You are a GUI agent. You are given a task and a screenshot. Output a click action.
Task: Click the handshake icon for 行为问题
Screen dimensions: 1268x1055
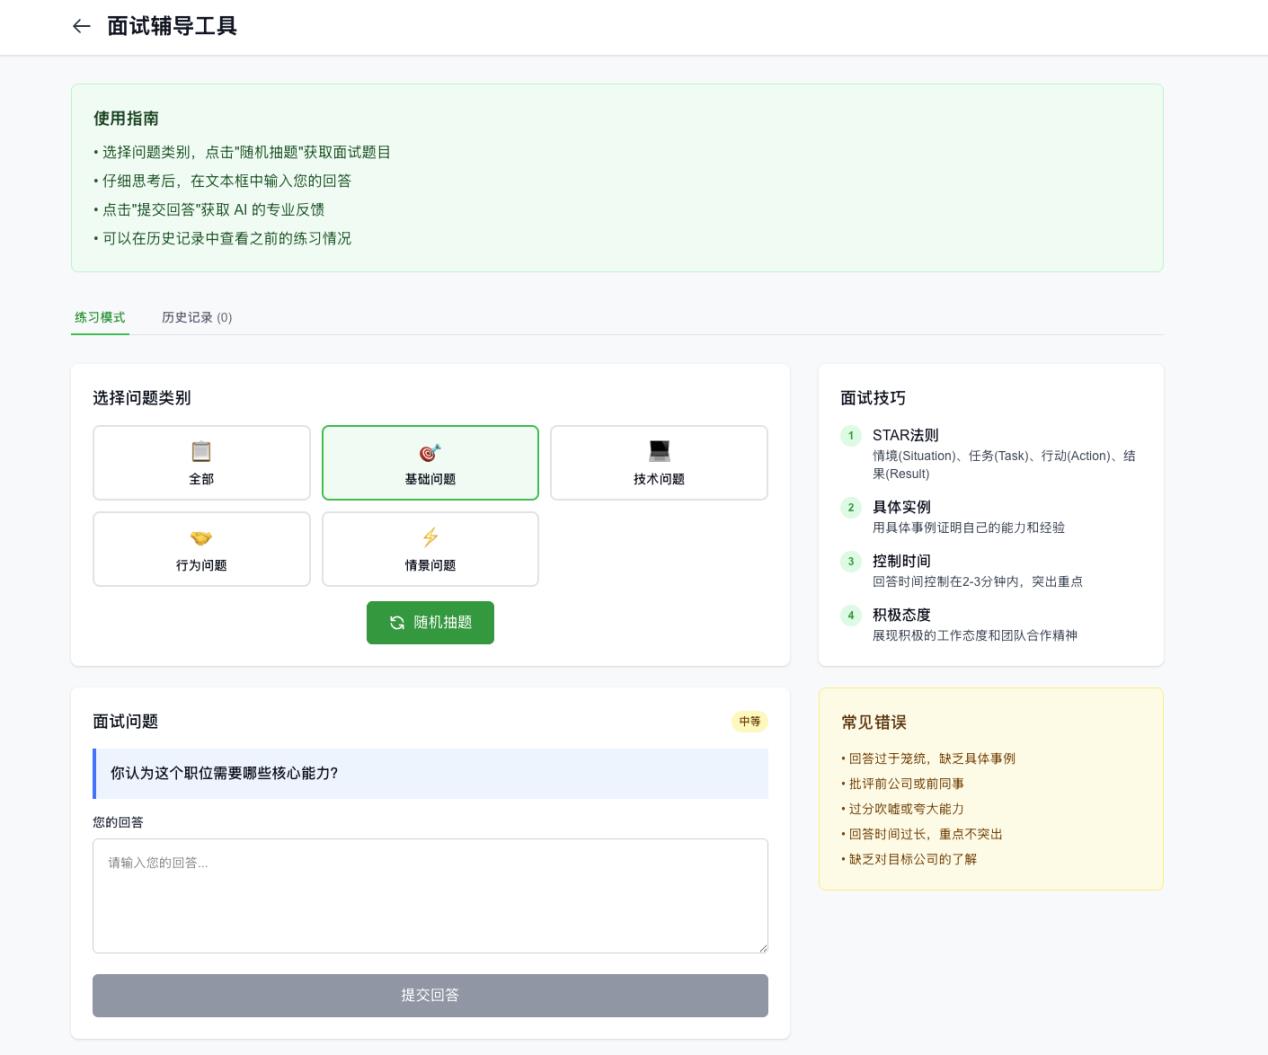pos(201,538)
